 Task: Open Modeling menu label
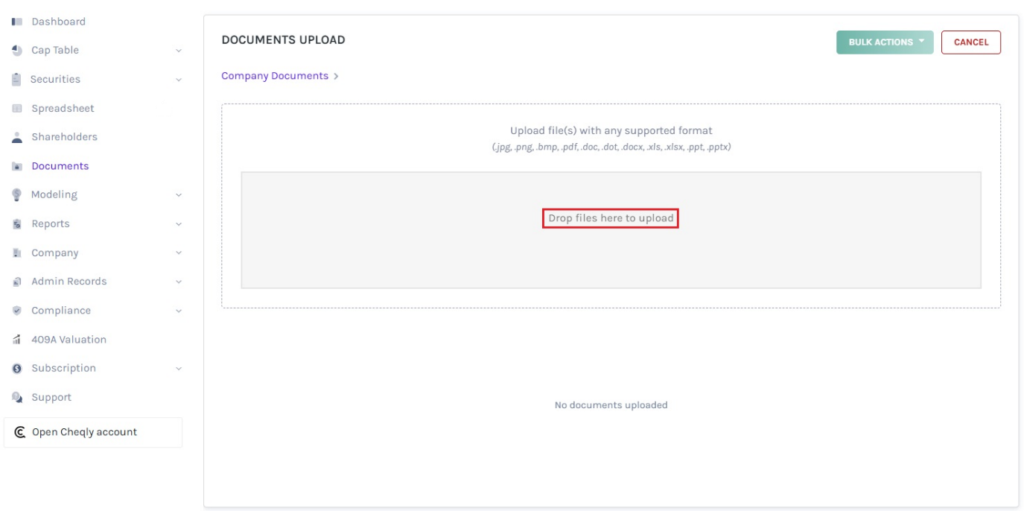pyautogui.click(x=54, y=195)
